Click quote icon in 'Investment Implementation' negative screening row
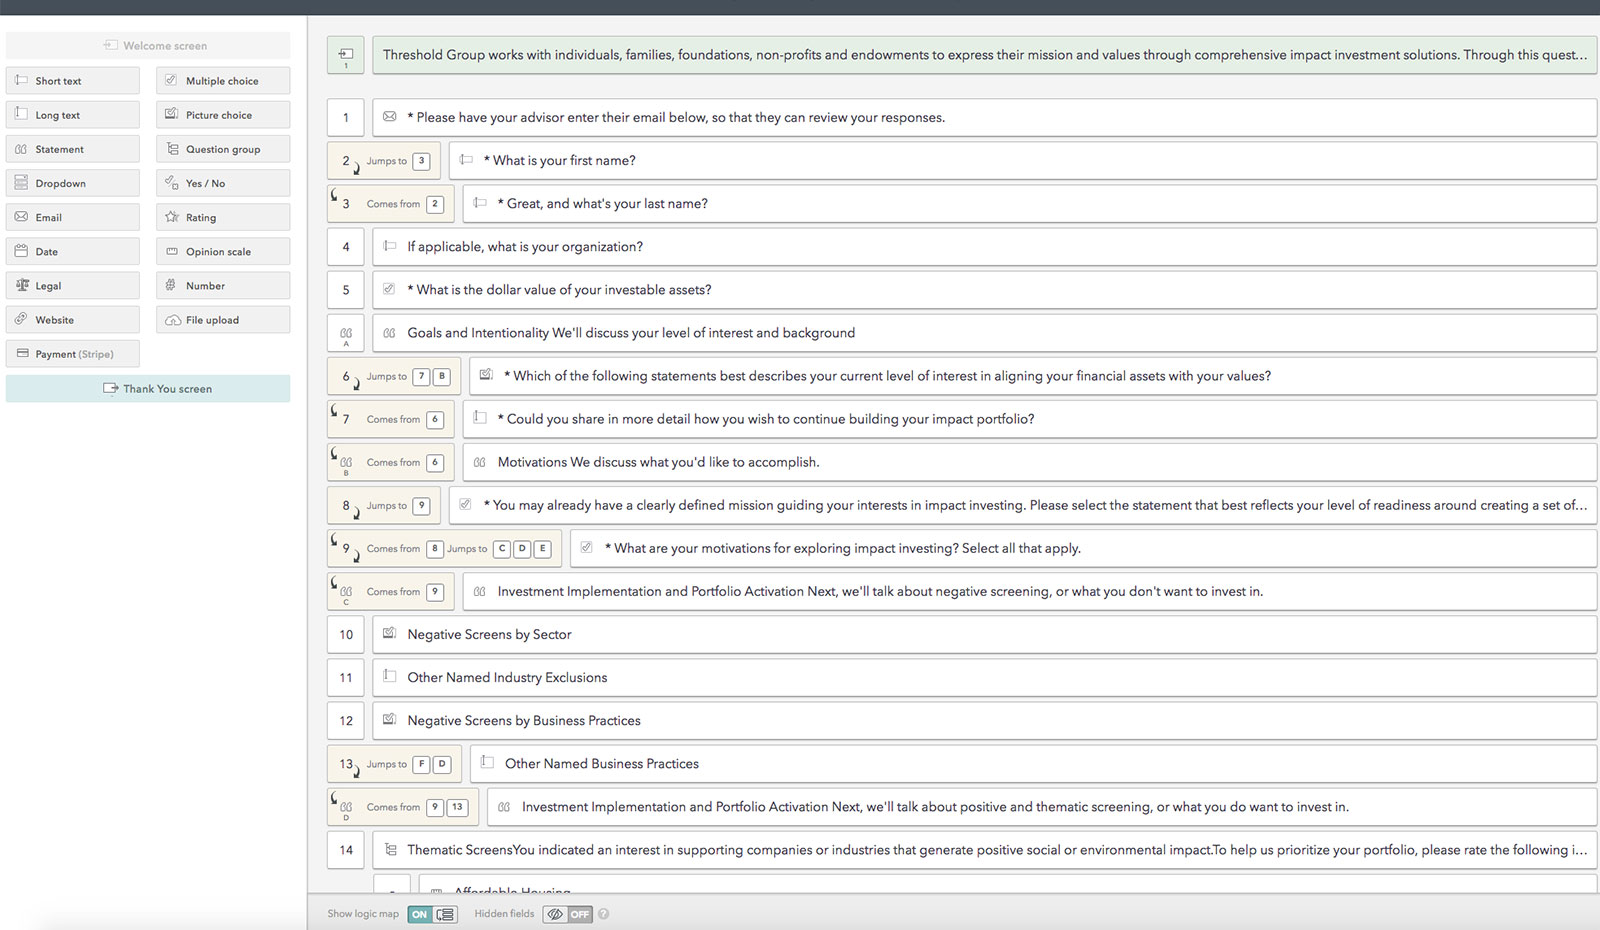Screen dimensions: 1600x930 click(x=480, y=591)
